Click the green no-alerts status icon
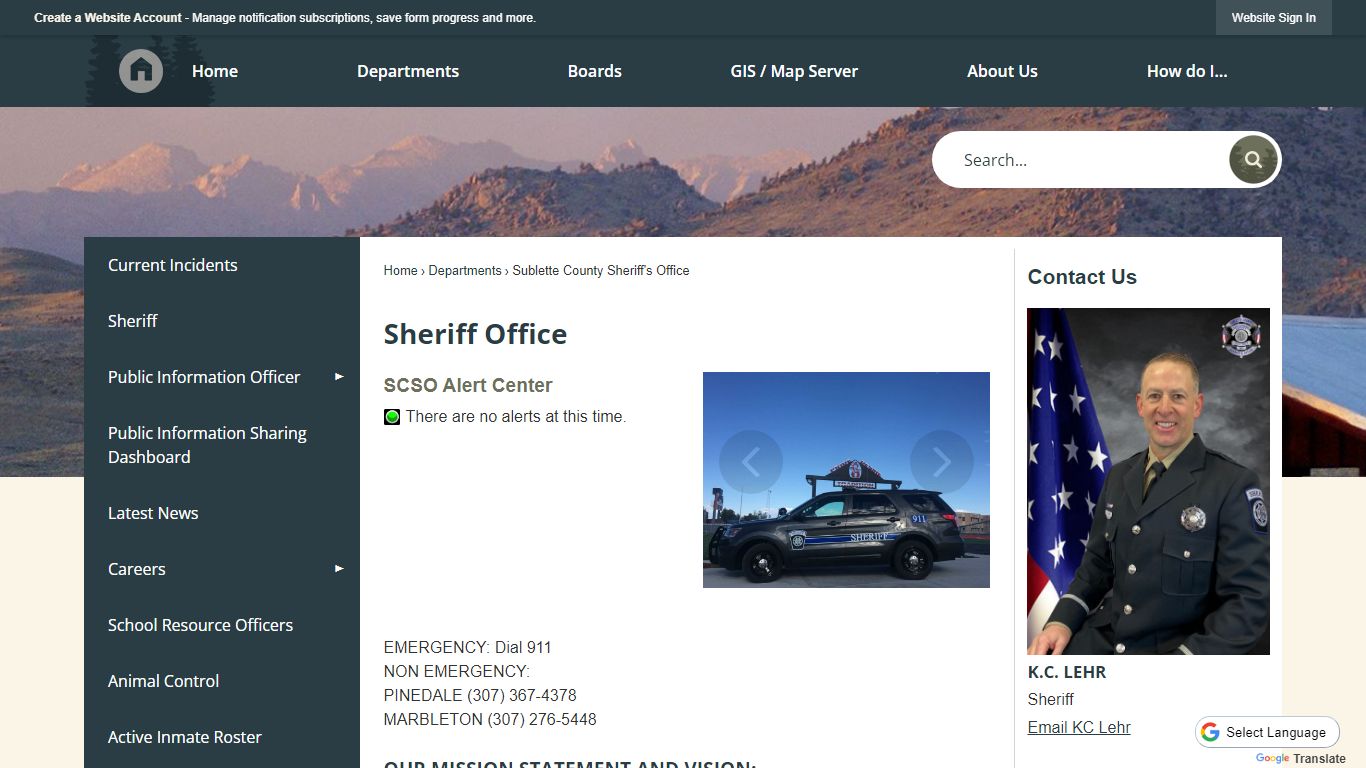Viewport: 1366px width, 768px height. tap(392, 417)
